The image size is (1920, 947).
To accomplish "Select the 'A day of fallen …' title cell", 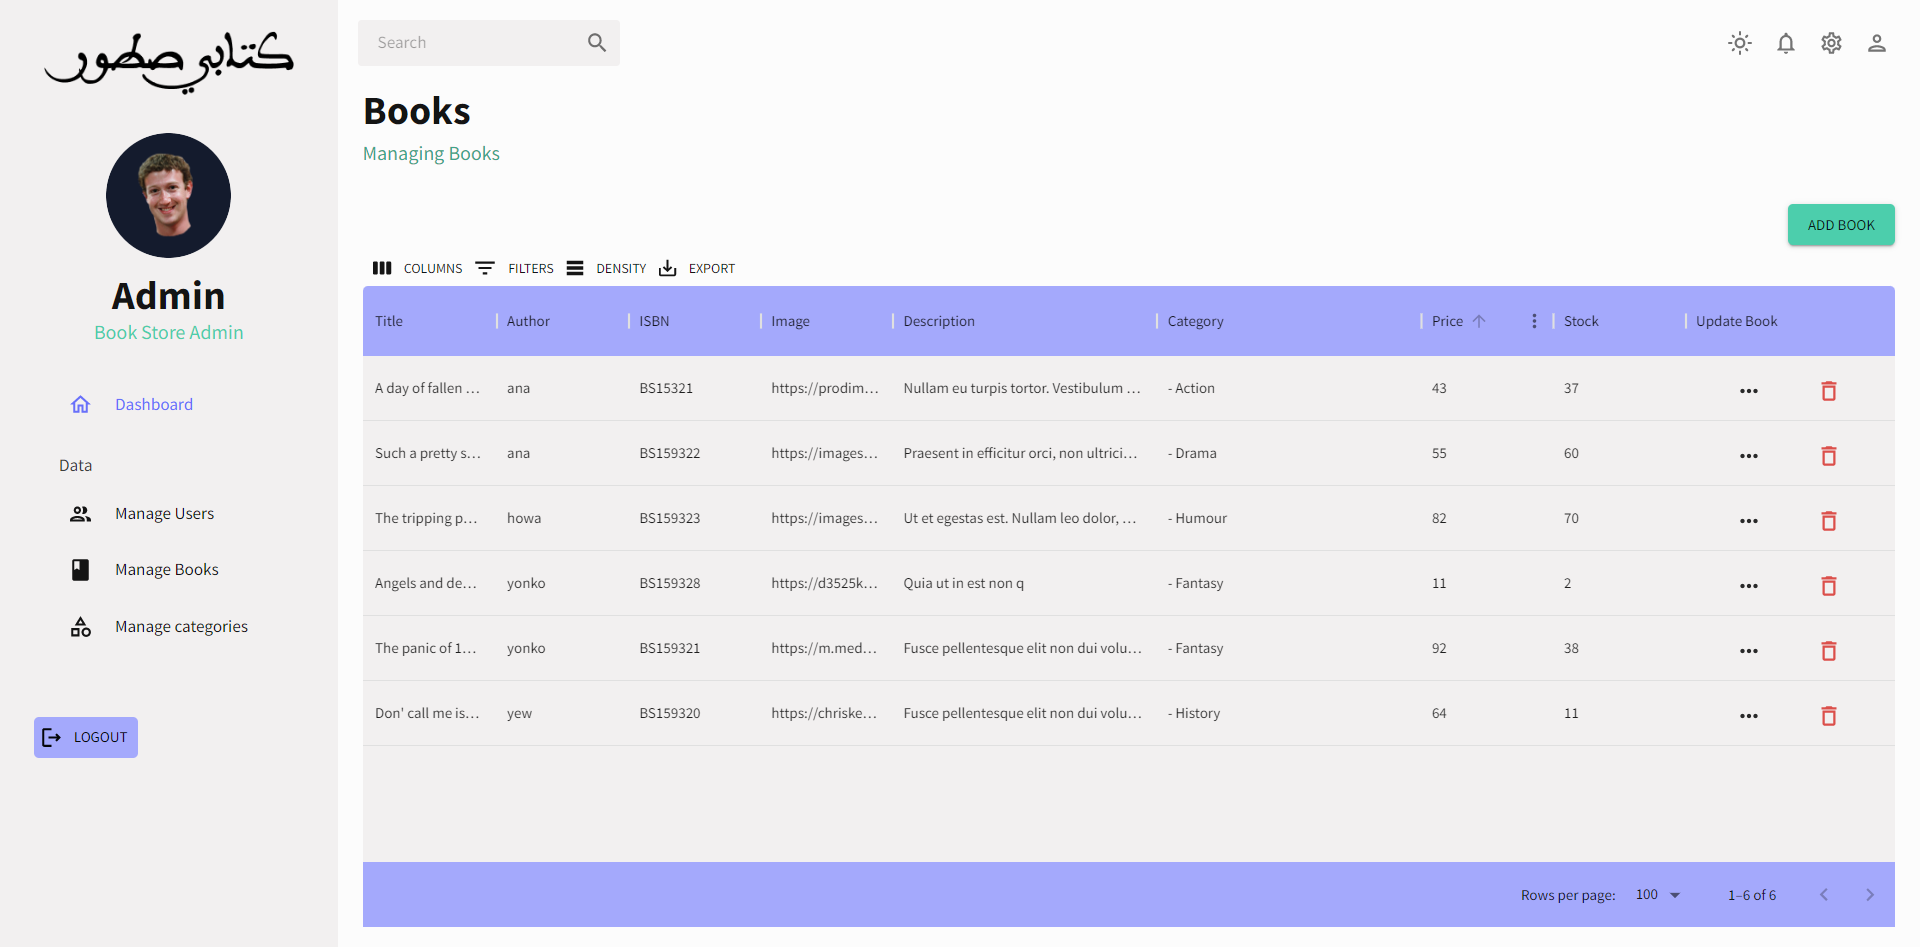I will [x=428, y=388].
